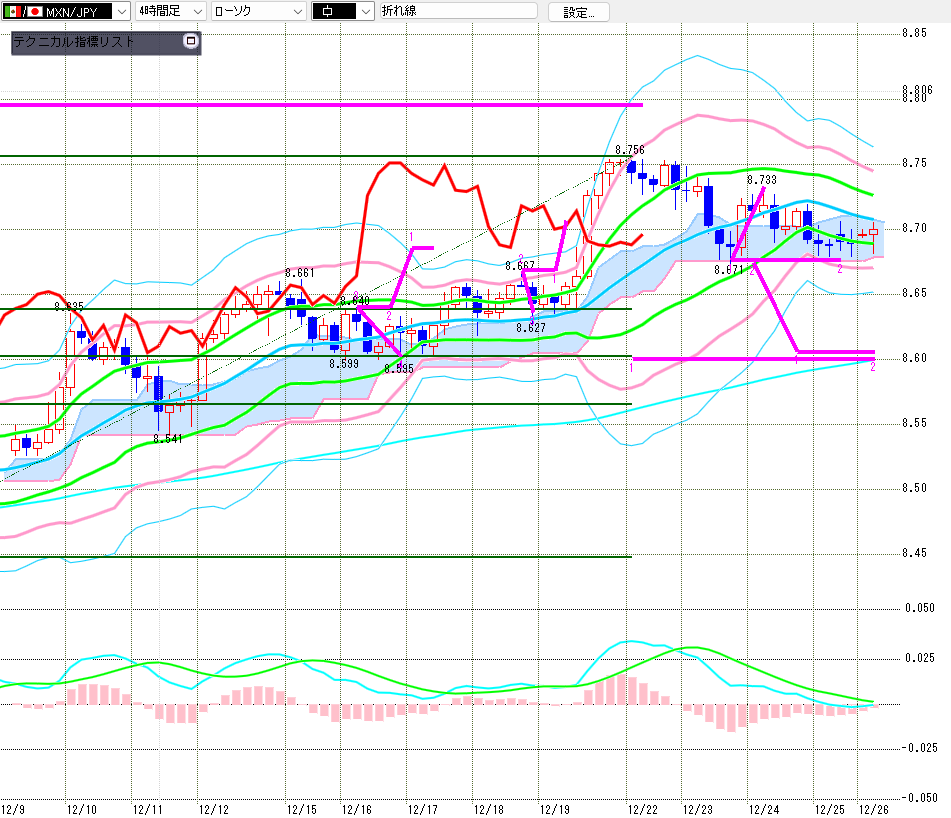Select the thick magenta line near 8.80
This screenshot has width=951, height=818.
320,104
